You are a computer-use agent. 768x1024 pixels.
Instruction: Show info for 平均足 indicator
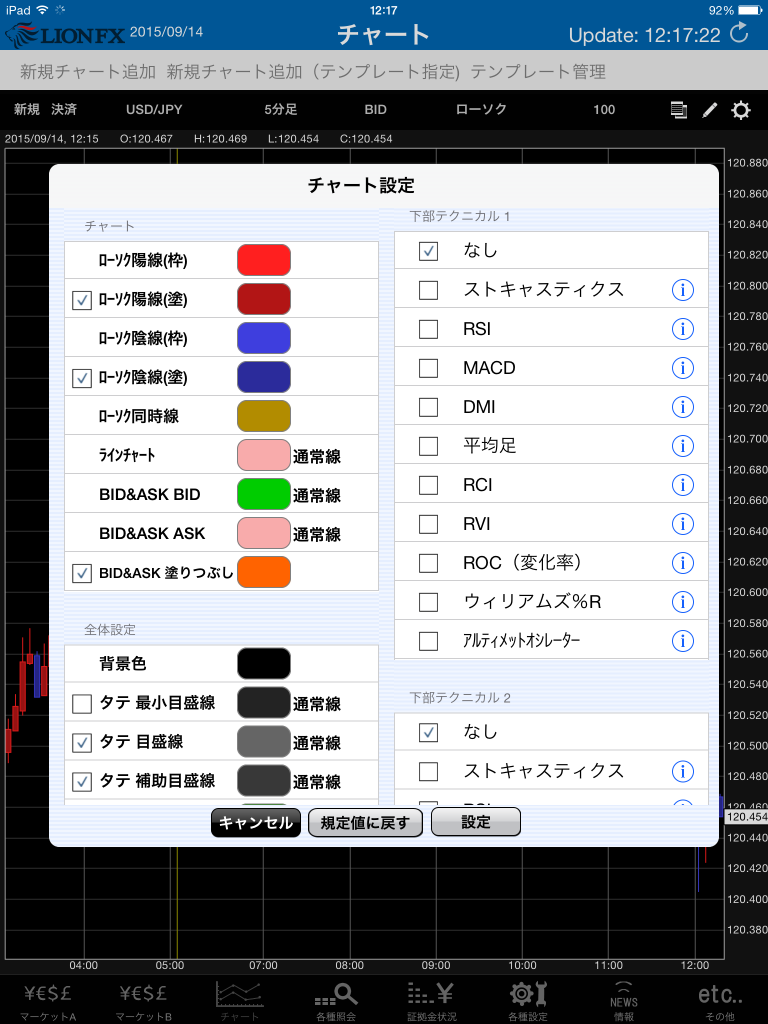pyautogui.click(x=682, y=446)
